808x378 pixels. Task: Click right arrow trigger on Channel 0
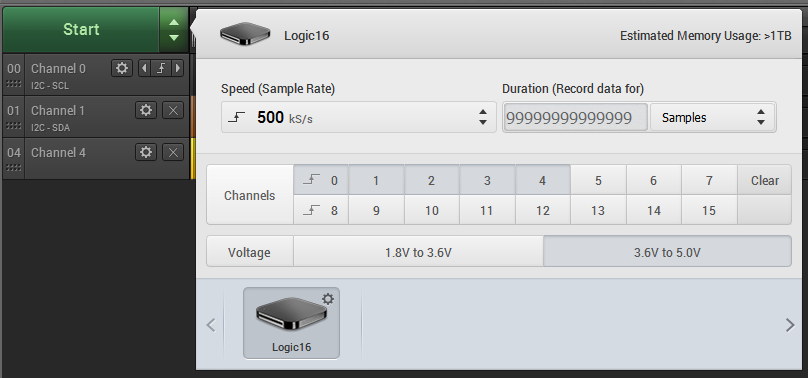coord(178,68)
